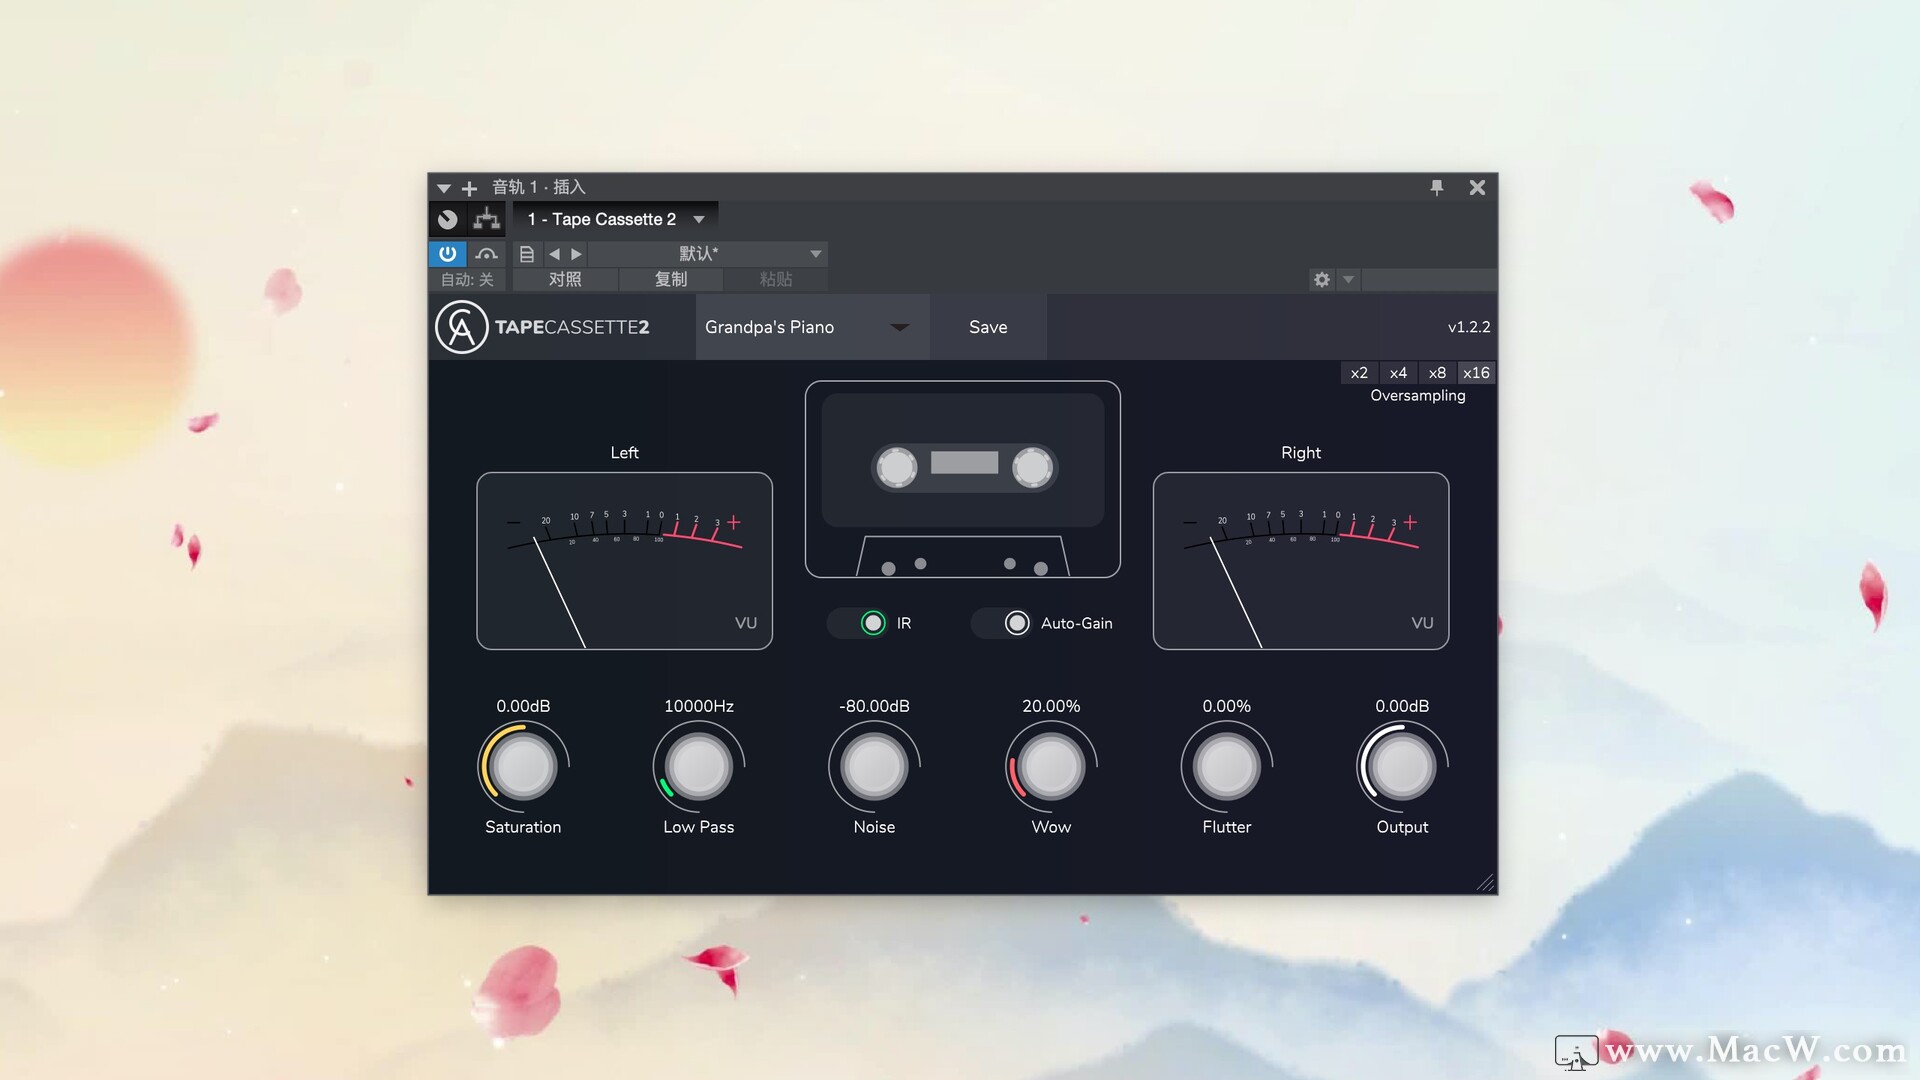Click the Save button
Viewport: 1920px width, 1080px height.
point(987,327)
